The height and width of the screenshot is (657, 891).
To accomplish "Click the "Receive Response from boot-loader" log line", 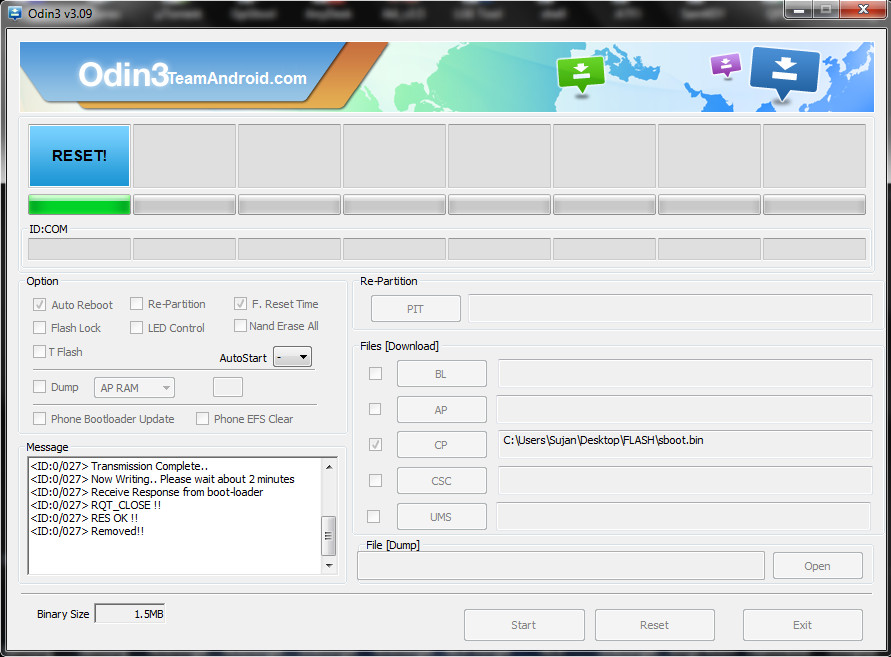I will [x=147, y=492].
